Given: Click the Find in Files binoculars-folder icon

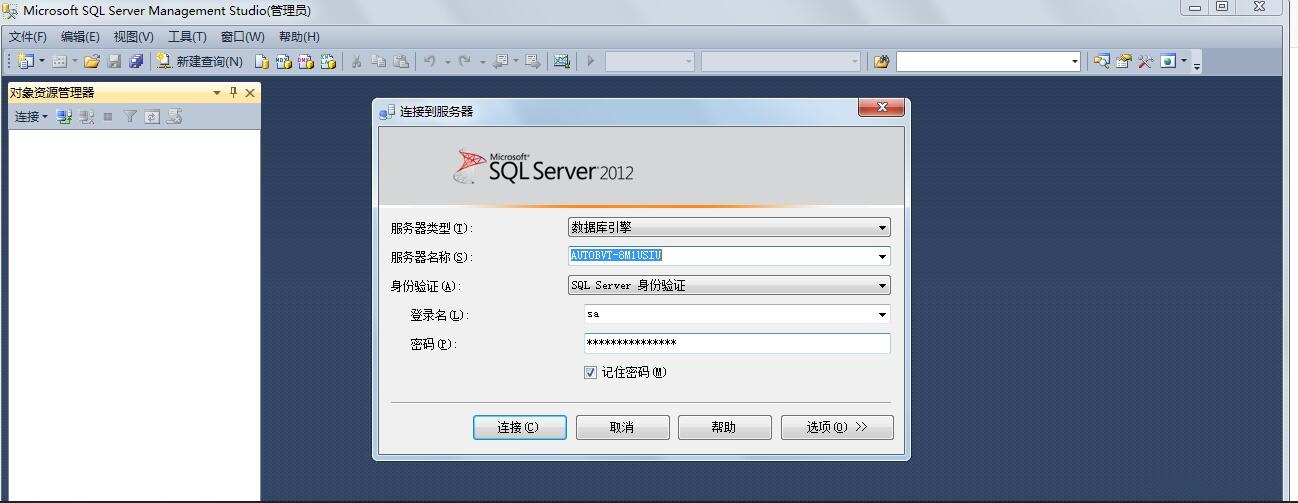Looking at the screenshot, I should tap(881, 61).
